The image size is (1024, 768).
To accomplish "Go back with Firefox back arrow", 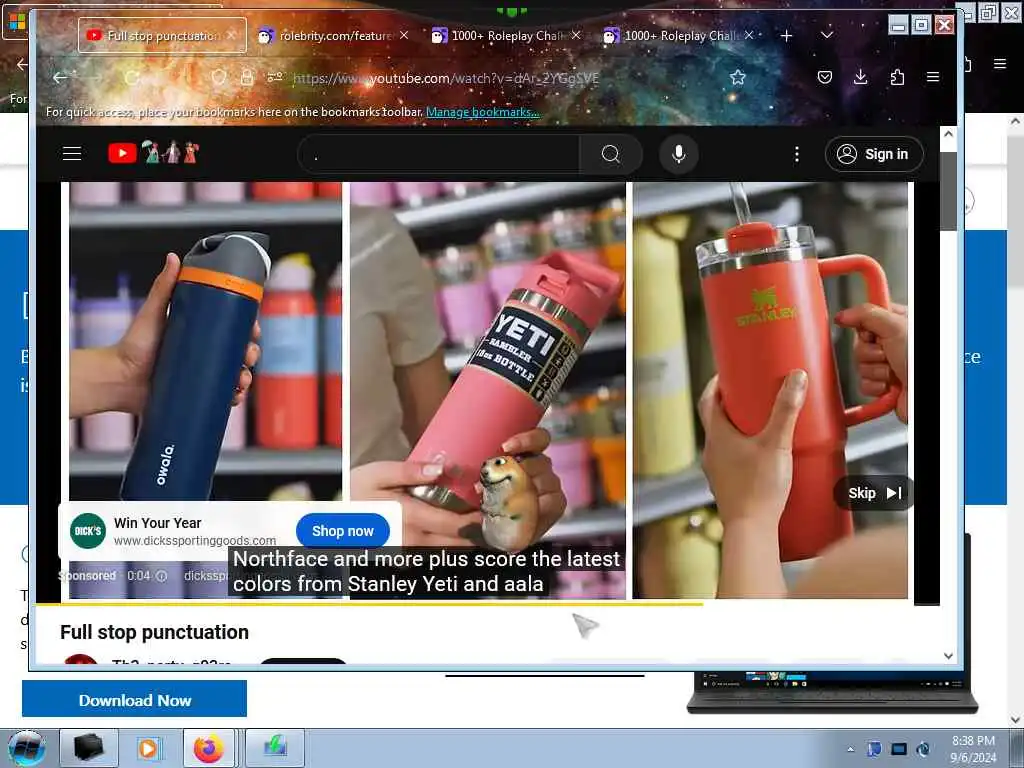I will [x=60, y=78].
